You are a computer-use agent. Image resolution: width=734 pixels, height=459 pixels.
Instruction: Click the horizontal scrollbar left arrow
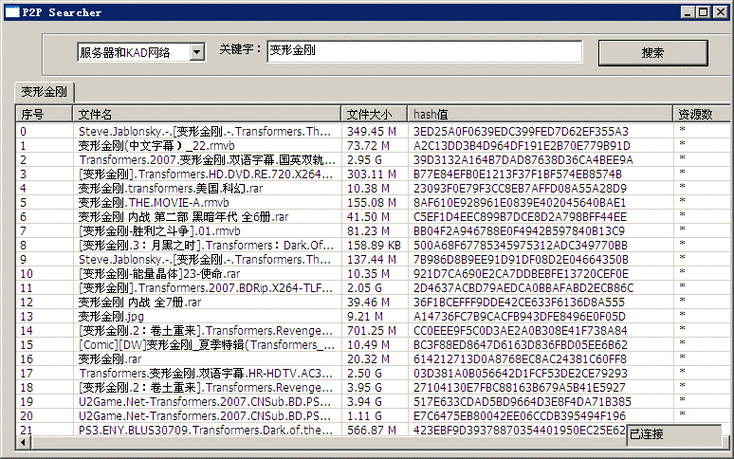pyautogui.click(x=23, y=442)
